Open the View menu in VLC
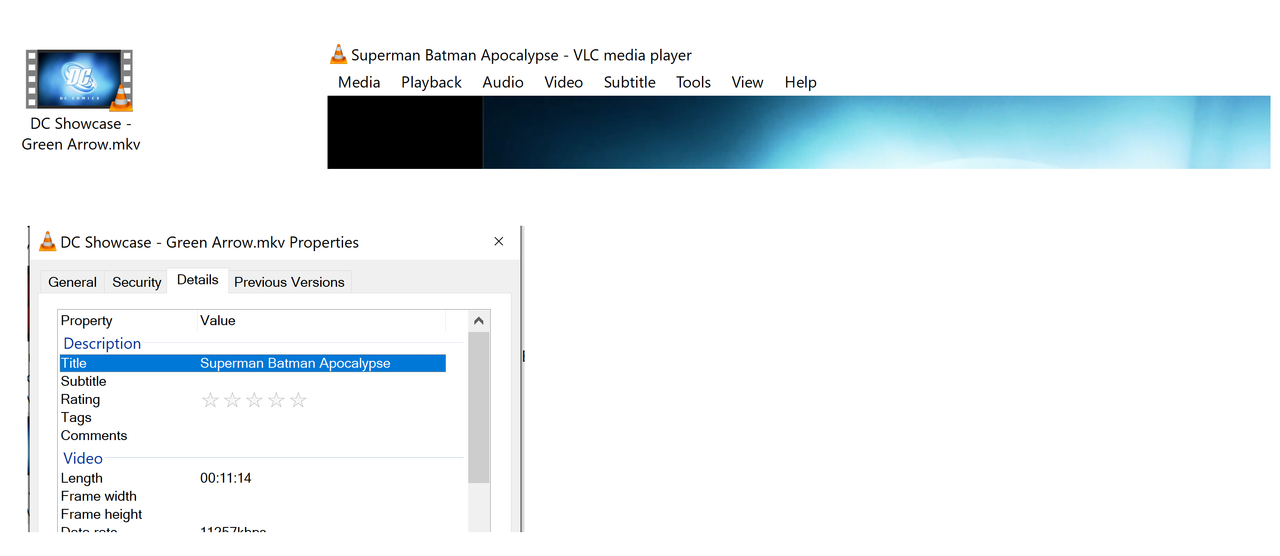 pos(747,82)
